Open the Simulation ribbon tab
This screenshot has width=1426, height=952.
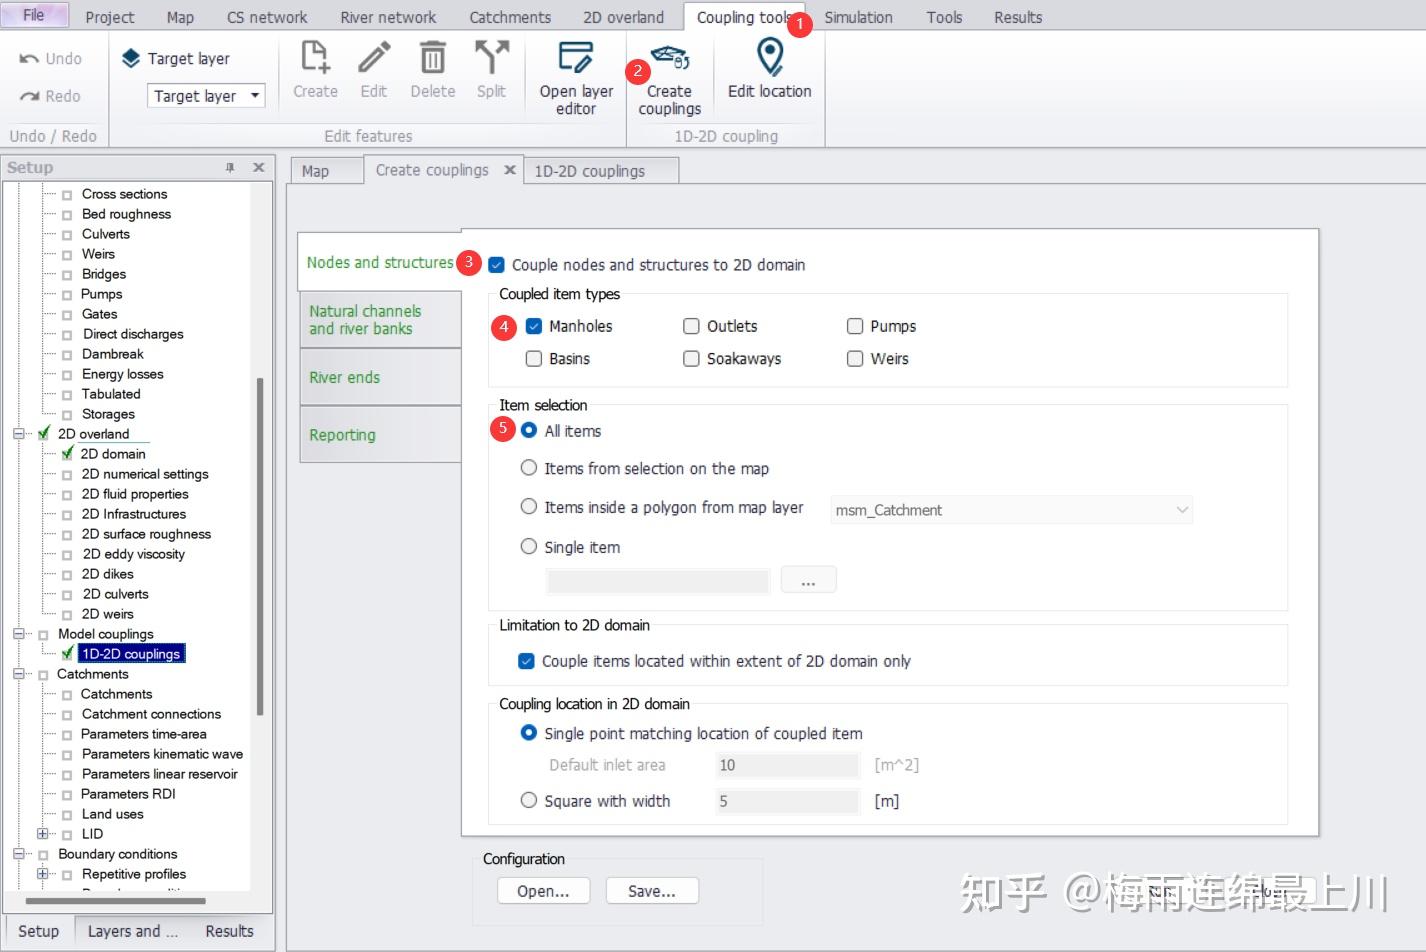tap(858, 17)
